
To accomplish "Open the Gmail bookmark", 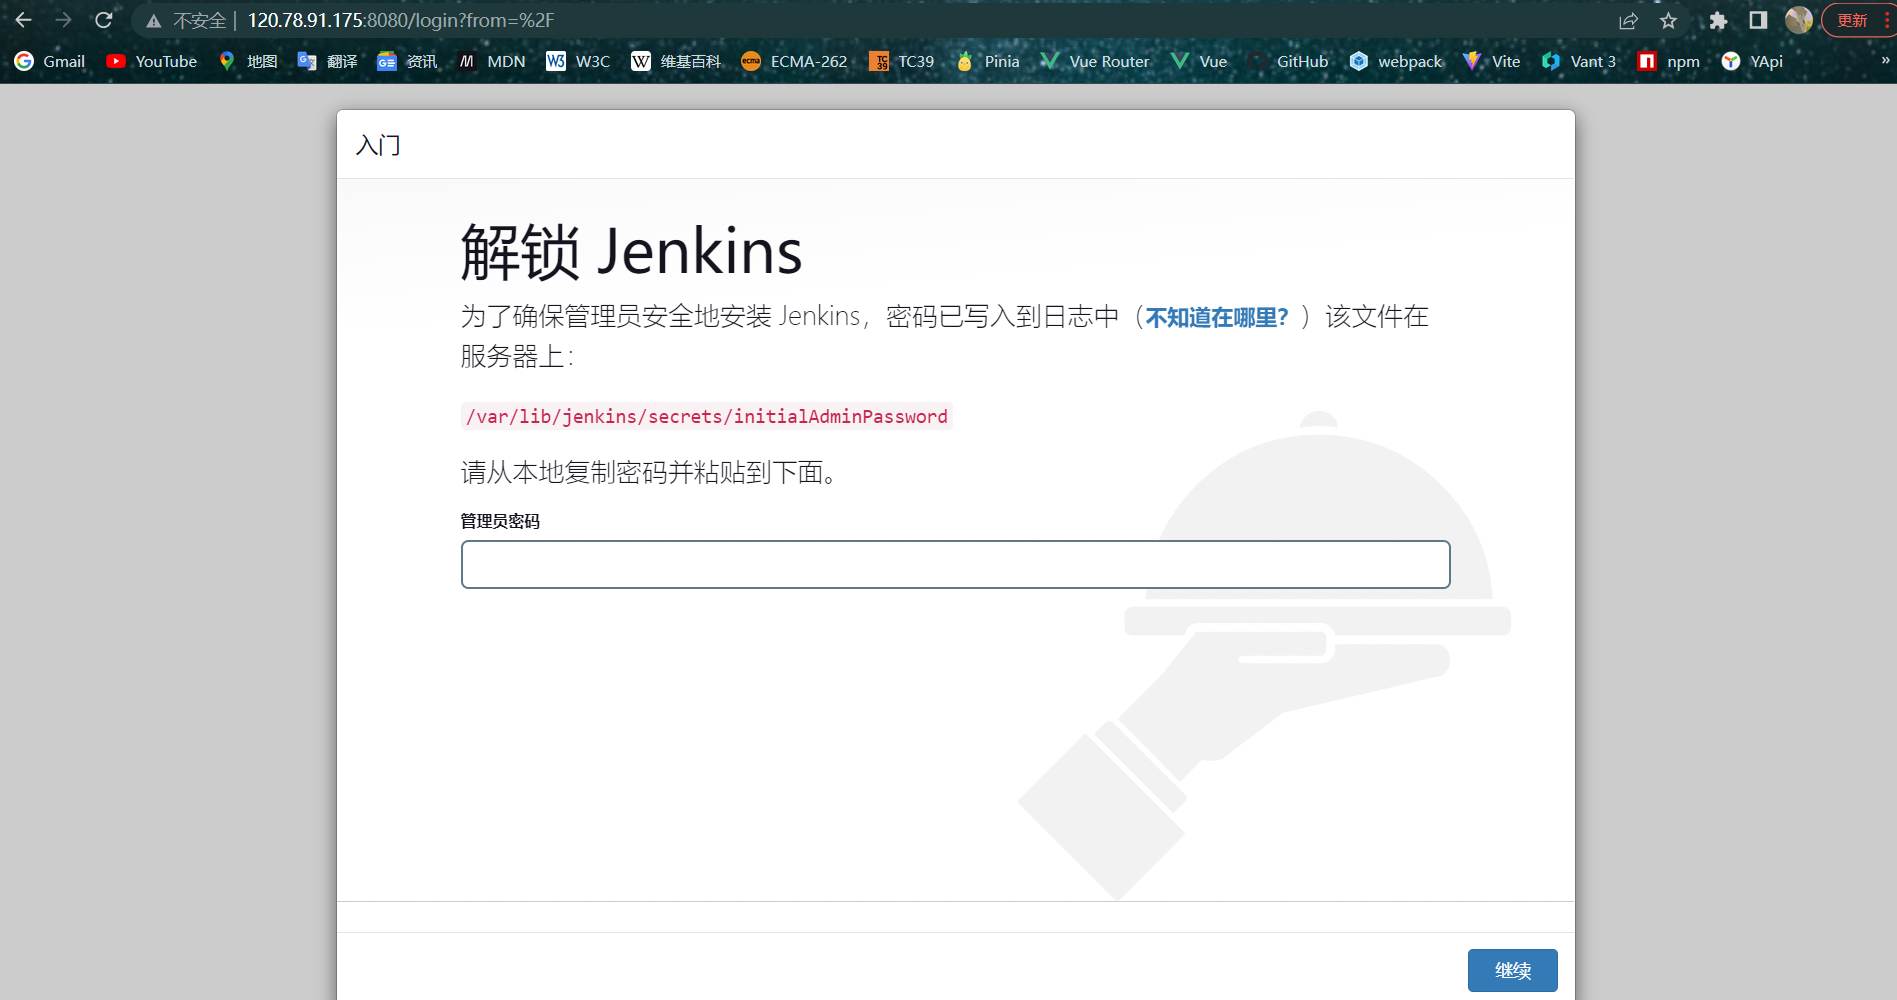I will click(50, 61).
